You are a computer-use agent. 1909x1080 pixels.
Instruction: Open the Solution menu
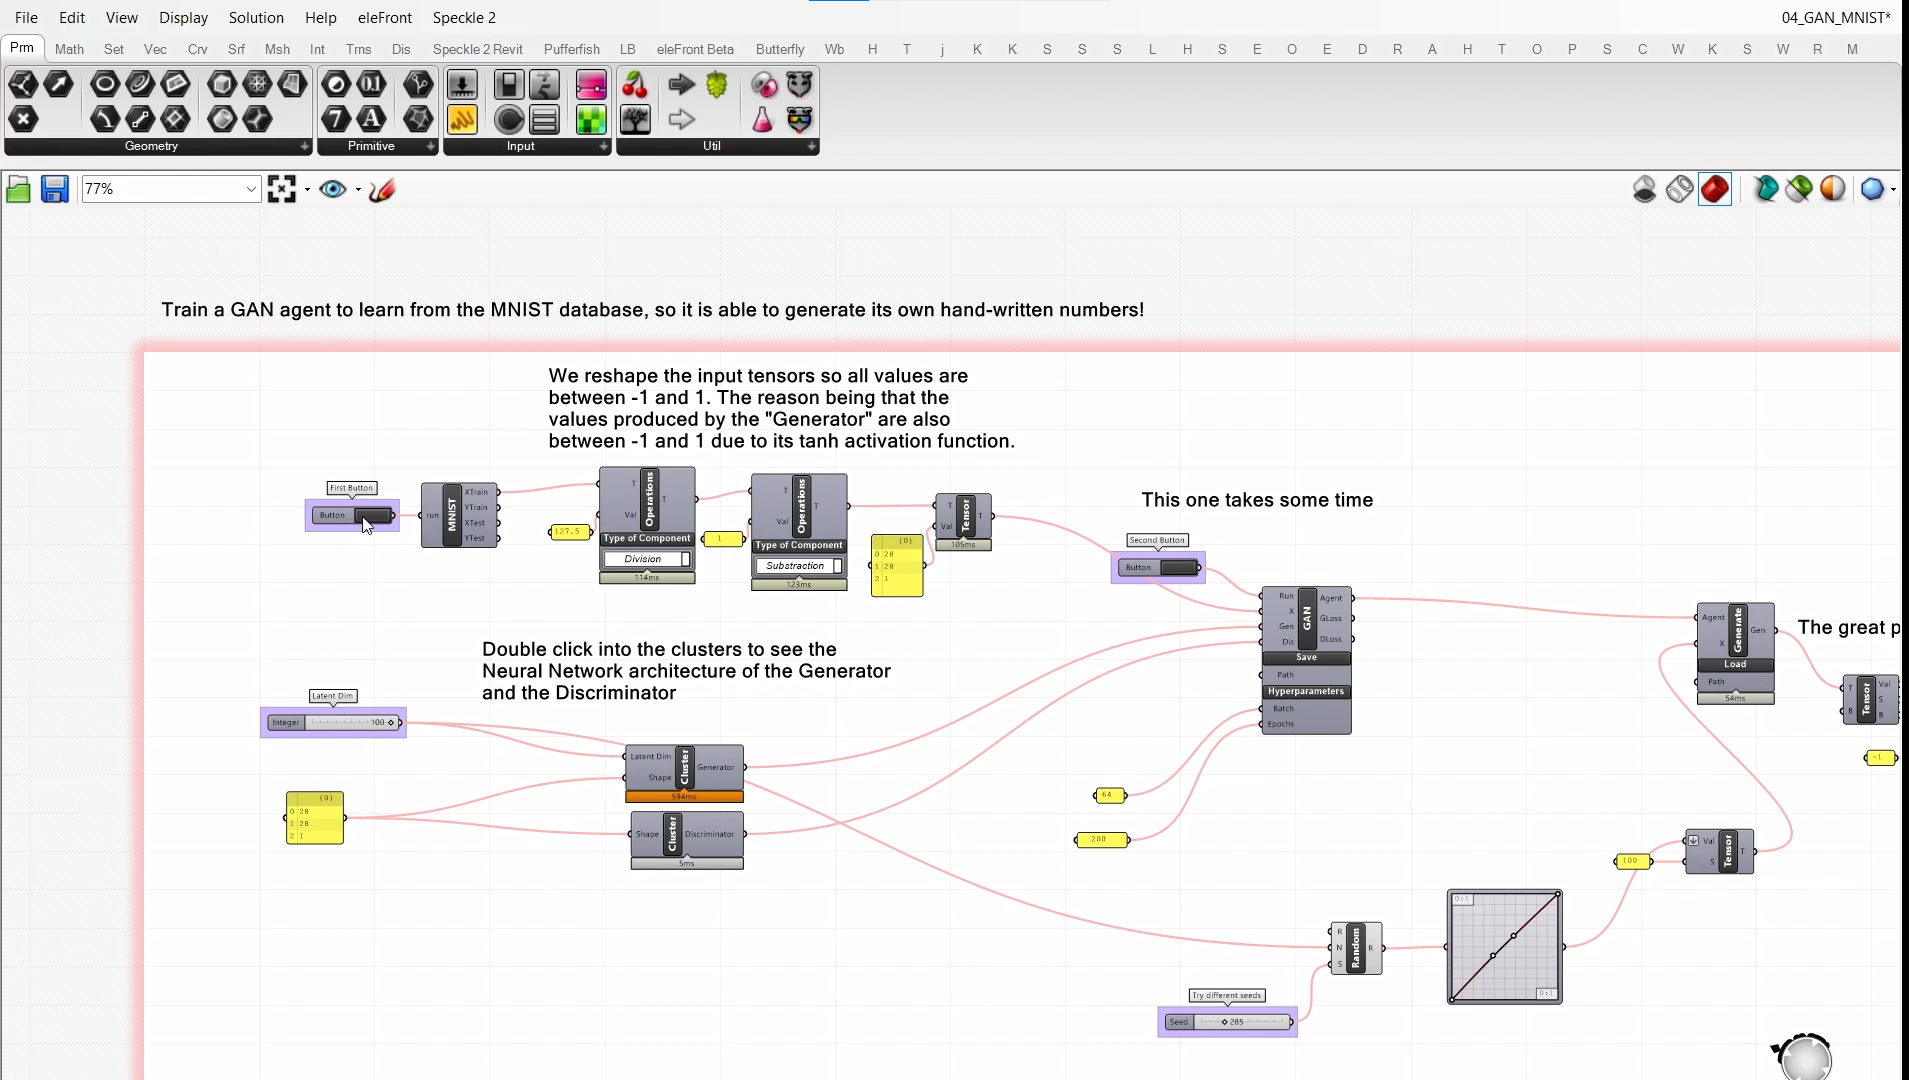coord(256,18)
